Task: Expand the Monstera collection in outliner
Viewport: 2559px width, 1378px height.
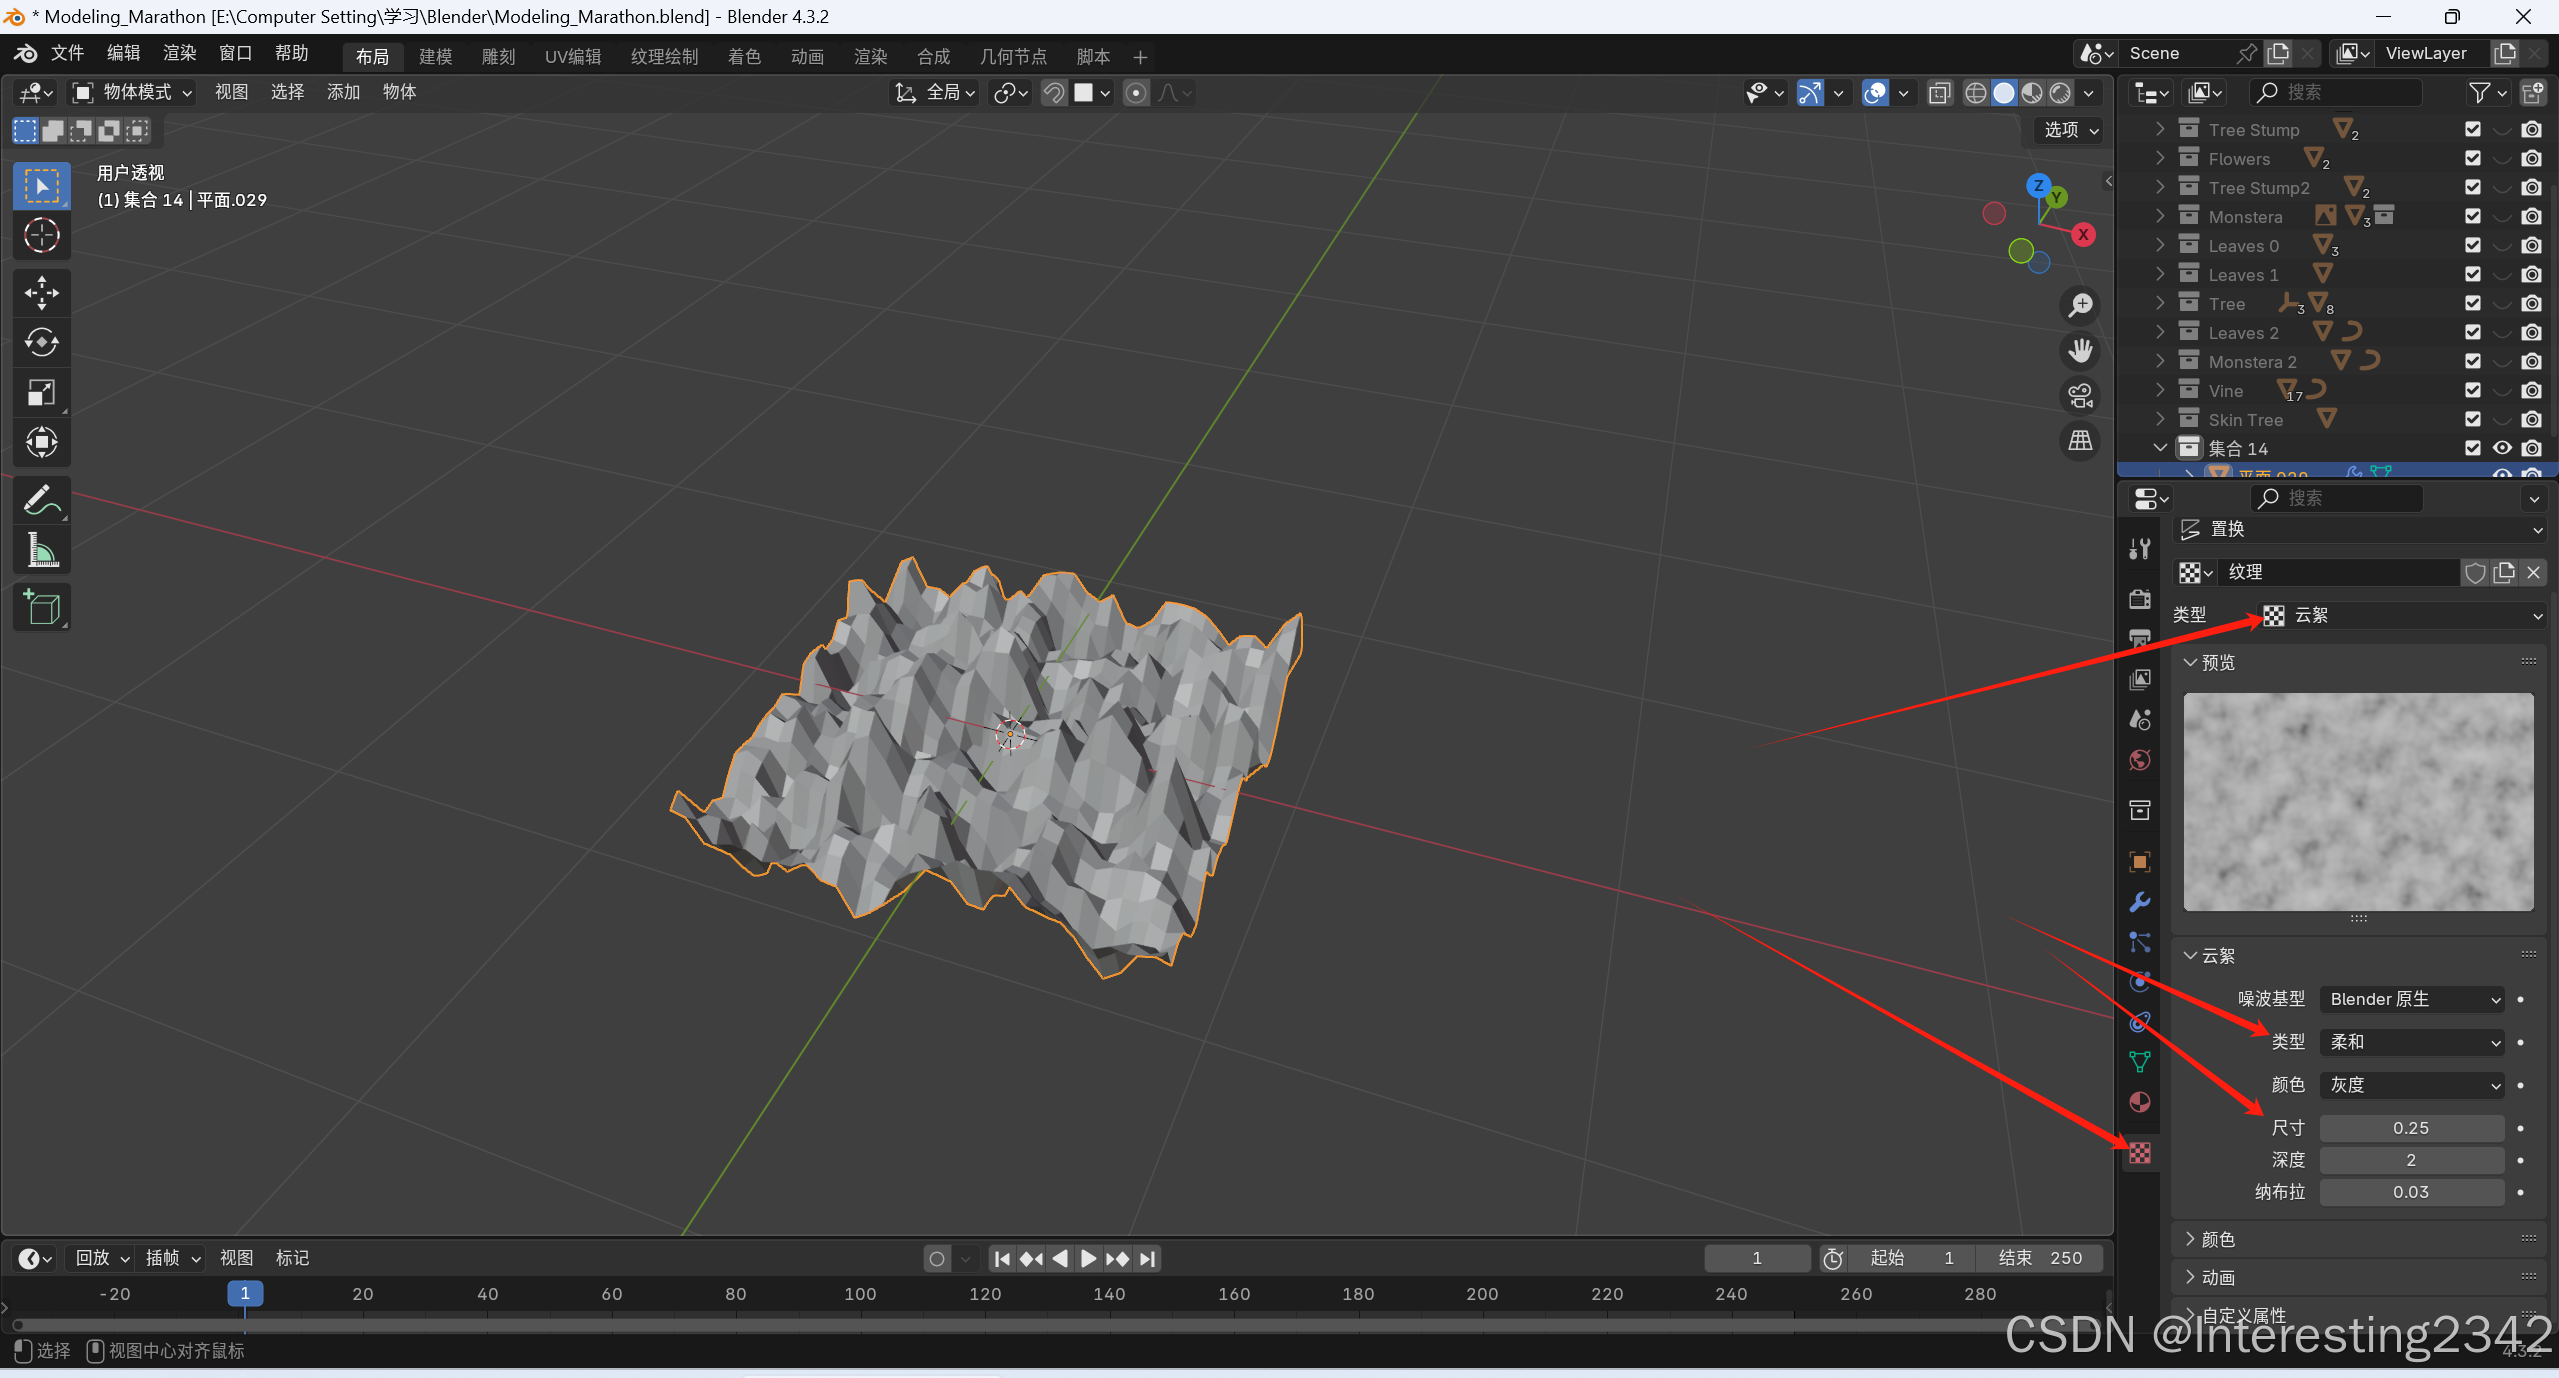Action: coord(2160,216)
